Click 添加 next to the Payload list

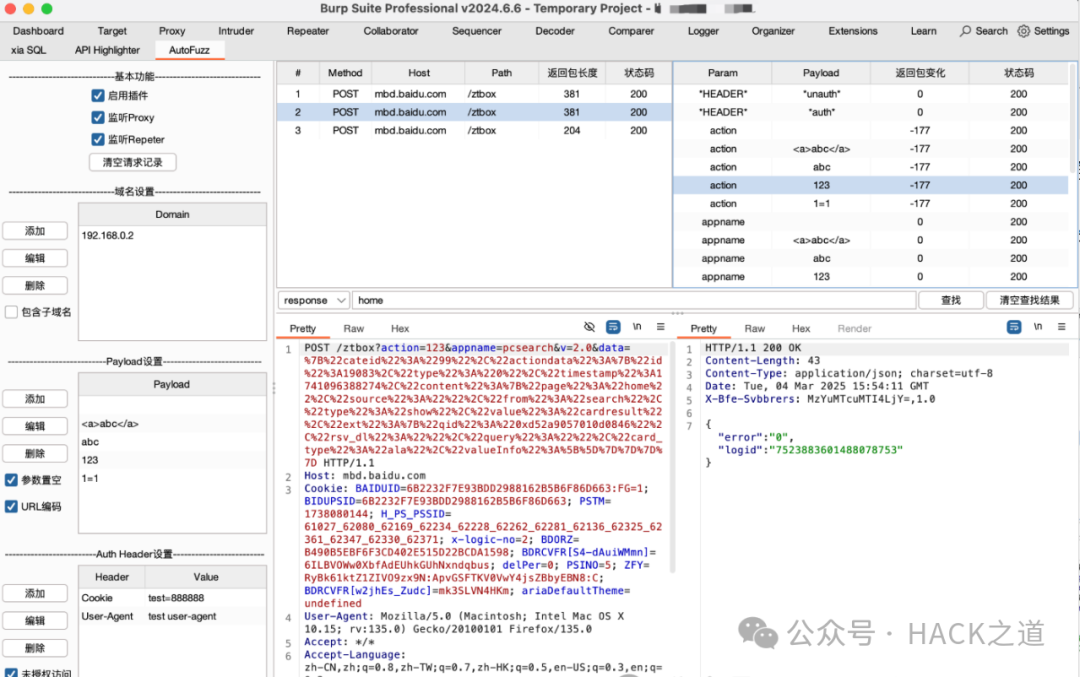pyautogui.click(x=35, y=399)
